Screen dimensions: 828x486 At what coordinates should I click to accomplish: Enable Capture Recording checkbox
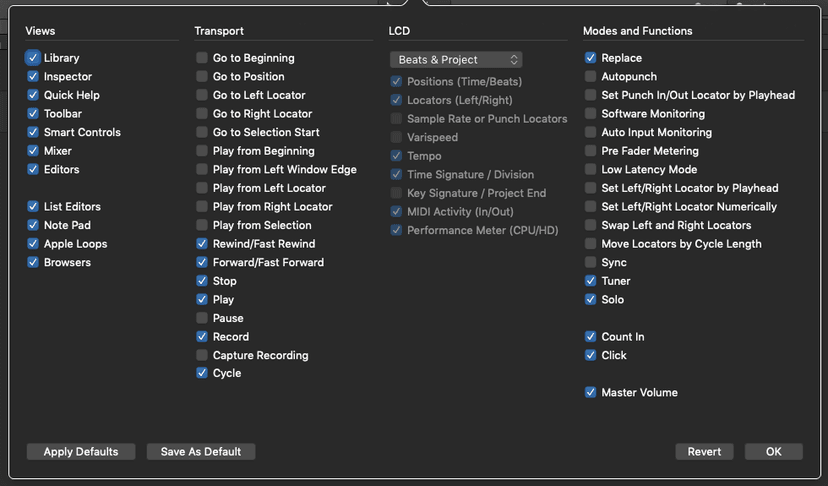click(202, 355)
